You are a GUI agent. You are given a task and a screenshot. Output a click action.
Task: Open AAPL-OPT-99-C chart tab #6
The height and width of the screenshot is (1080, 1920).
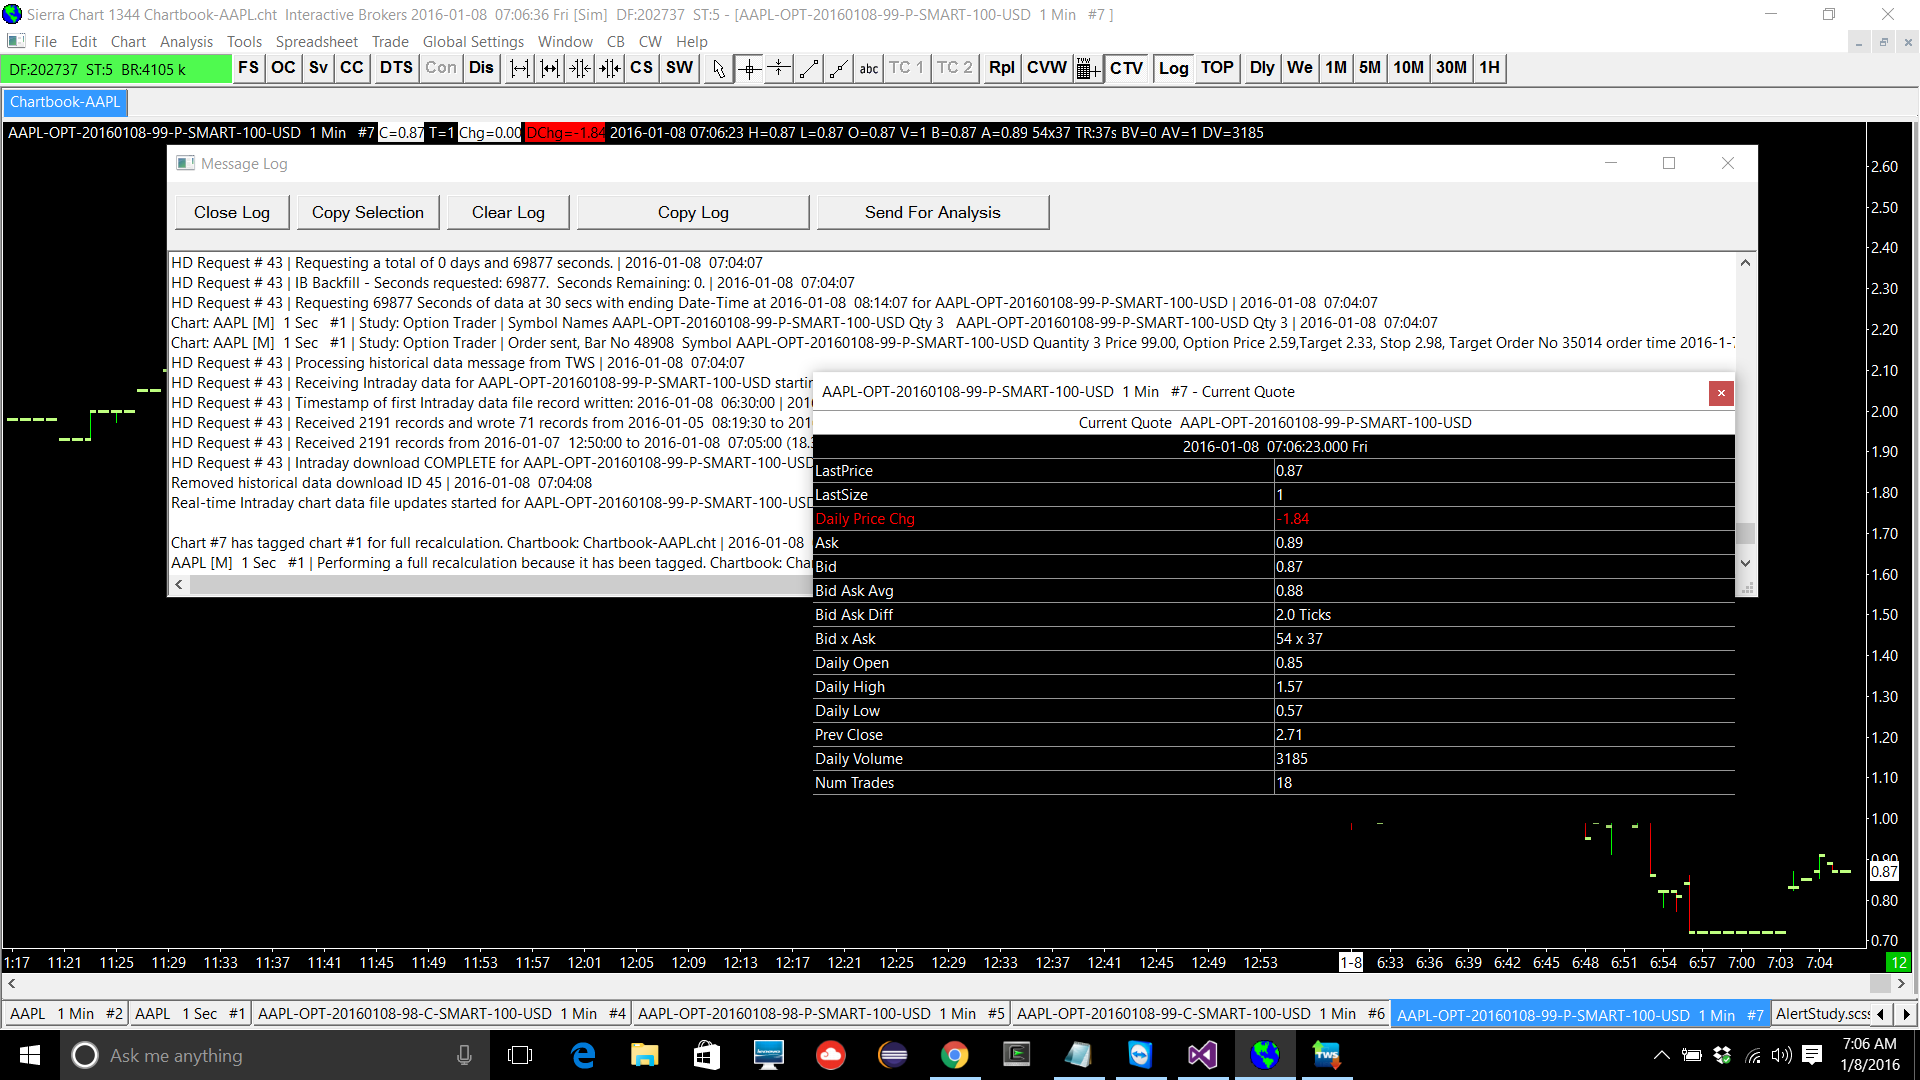(x=1201, y=1014)
